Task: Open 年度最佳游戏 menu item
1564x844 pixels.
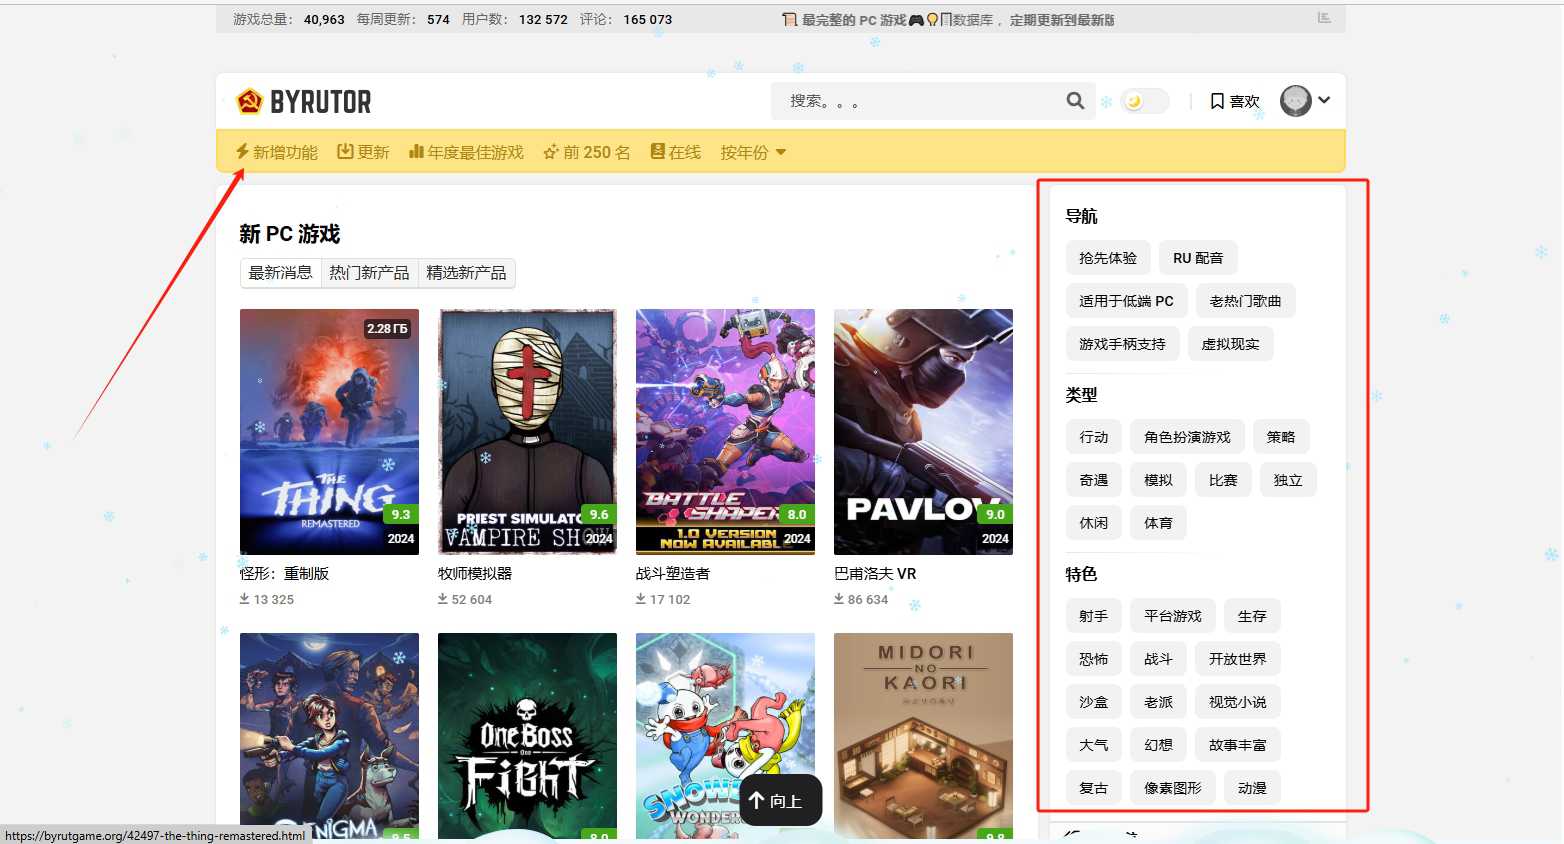Action: tap(466, 152)
